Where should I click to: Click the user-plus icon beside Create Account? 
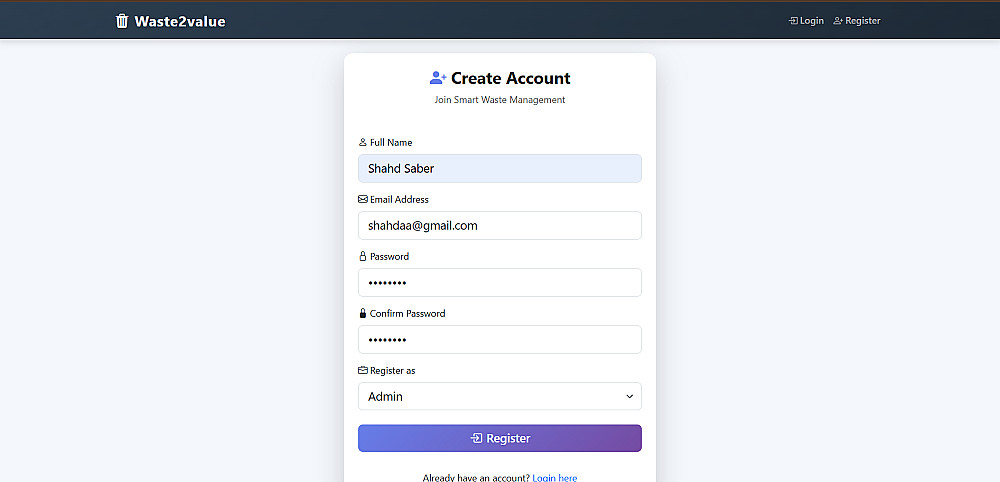[x=438, y=78]
